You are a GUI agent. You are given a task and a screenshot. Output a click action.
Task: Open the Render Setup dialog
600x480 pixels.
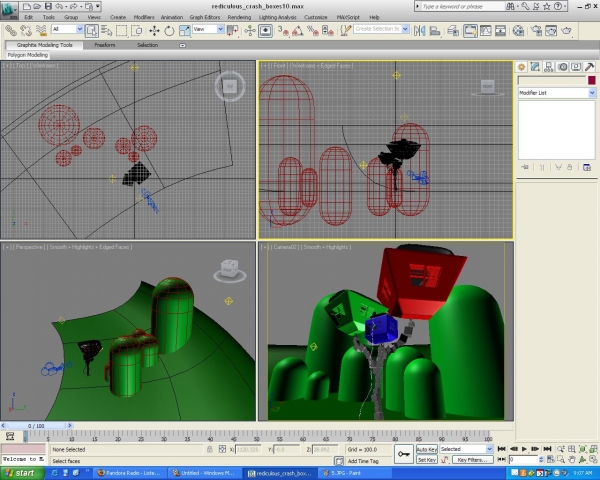tap(536, 30)
